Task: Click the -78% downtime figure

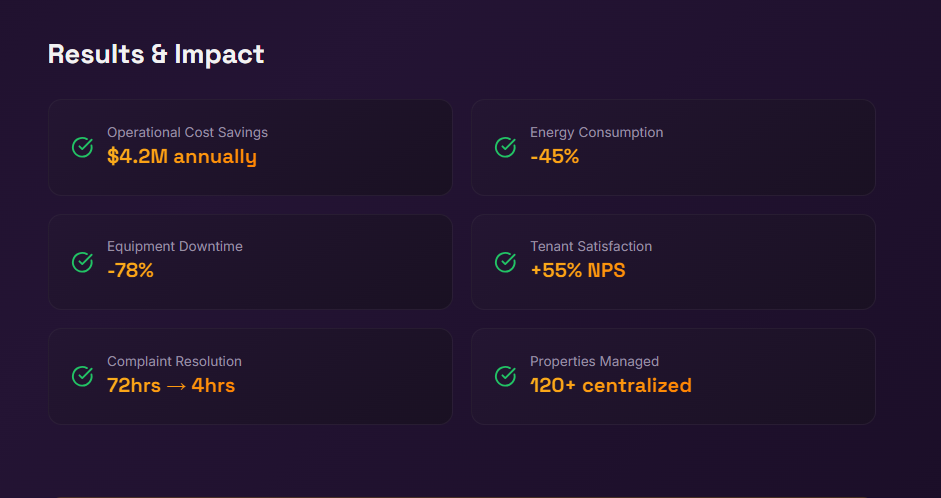Action: click(130, 271)
